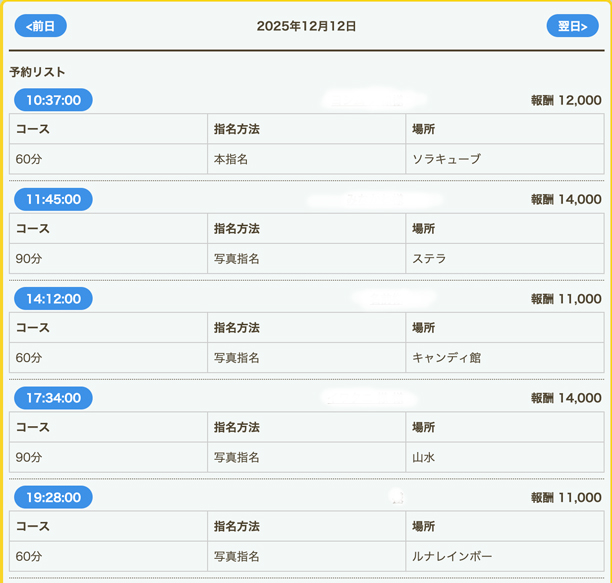This screenshot has width=612, height=583.
Task: Select the 11:45:00 reservation time badge
Action: 53,199
